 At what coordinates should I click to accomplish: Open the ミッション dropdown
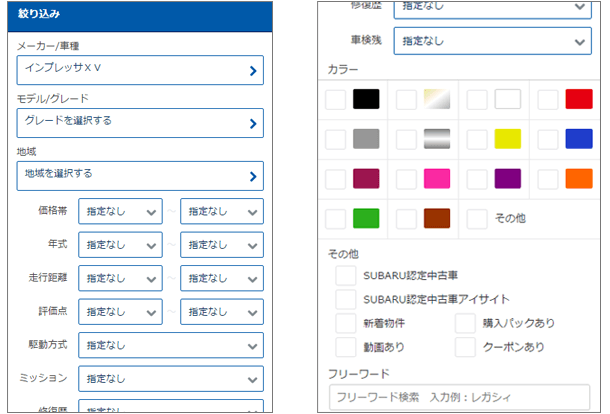tap(170, 379)
